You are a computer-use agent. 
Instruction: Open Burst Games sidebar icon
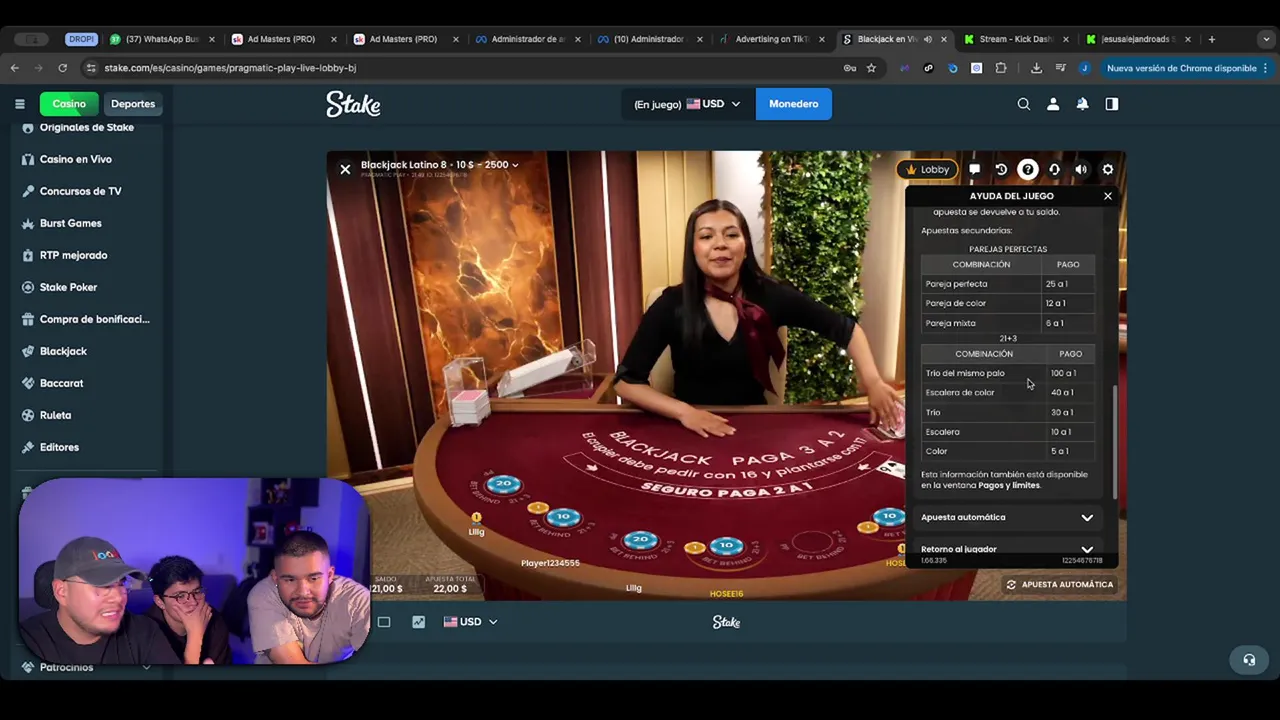coord(28,223)
